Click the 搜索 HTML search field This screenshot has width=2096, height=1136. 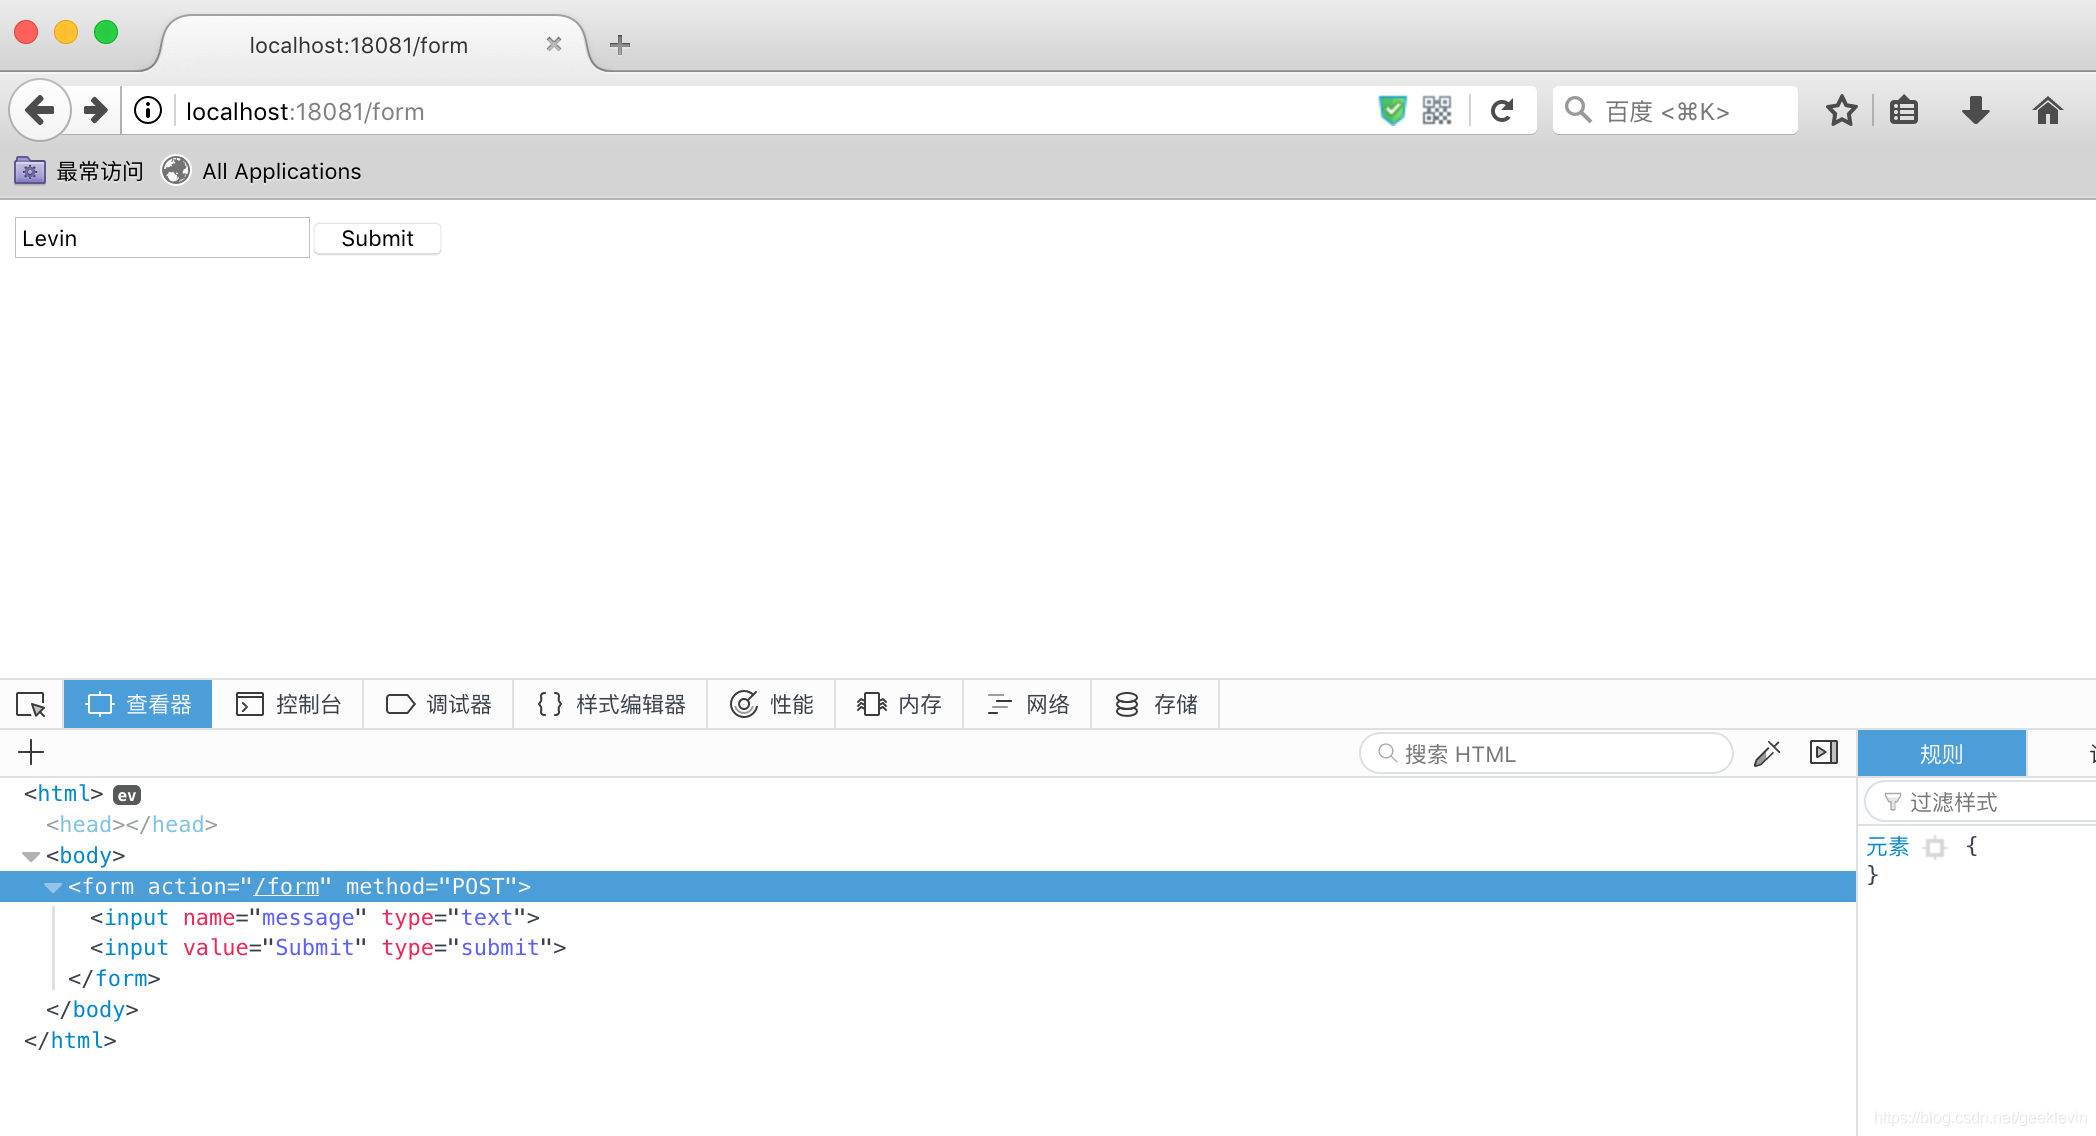[x=1545, y=754]
